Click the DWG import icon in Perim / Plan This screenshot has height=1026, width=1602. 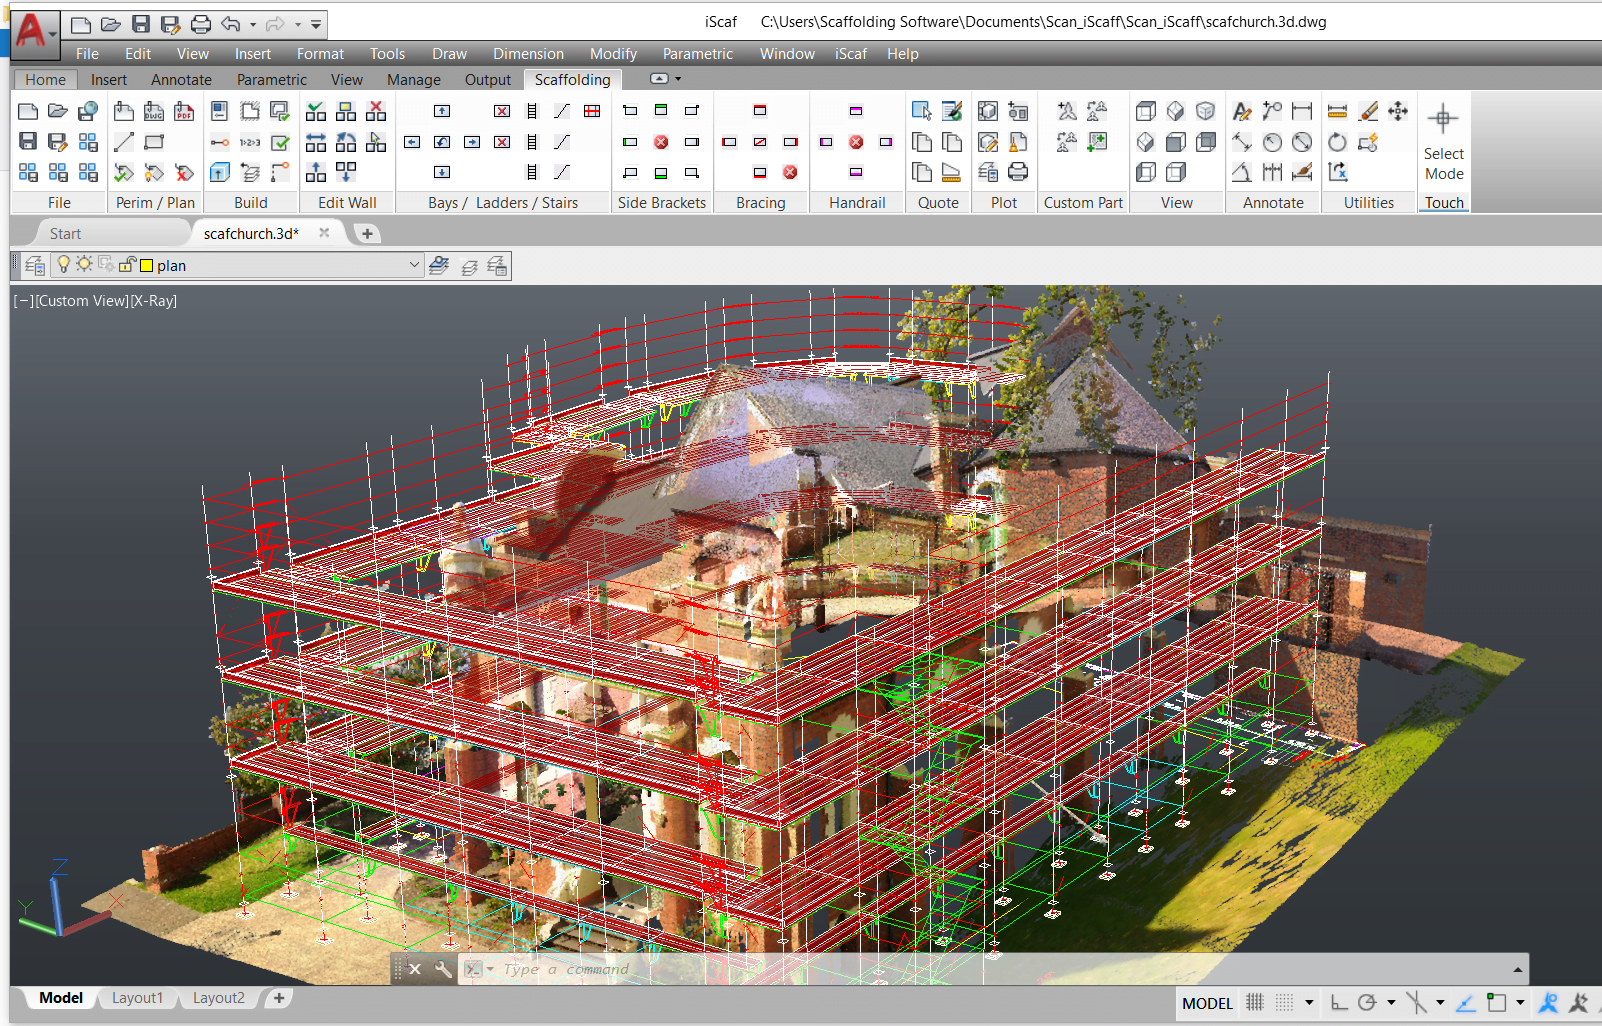click(154, 111)
